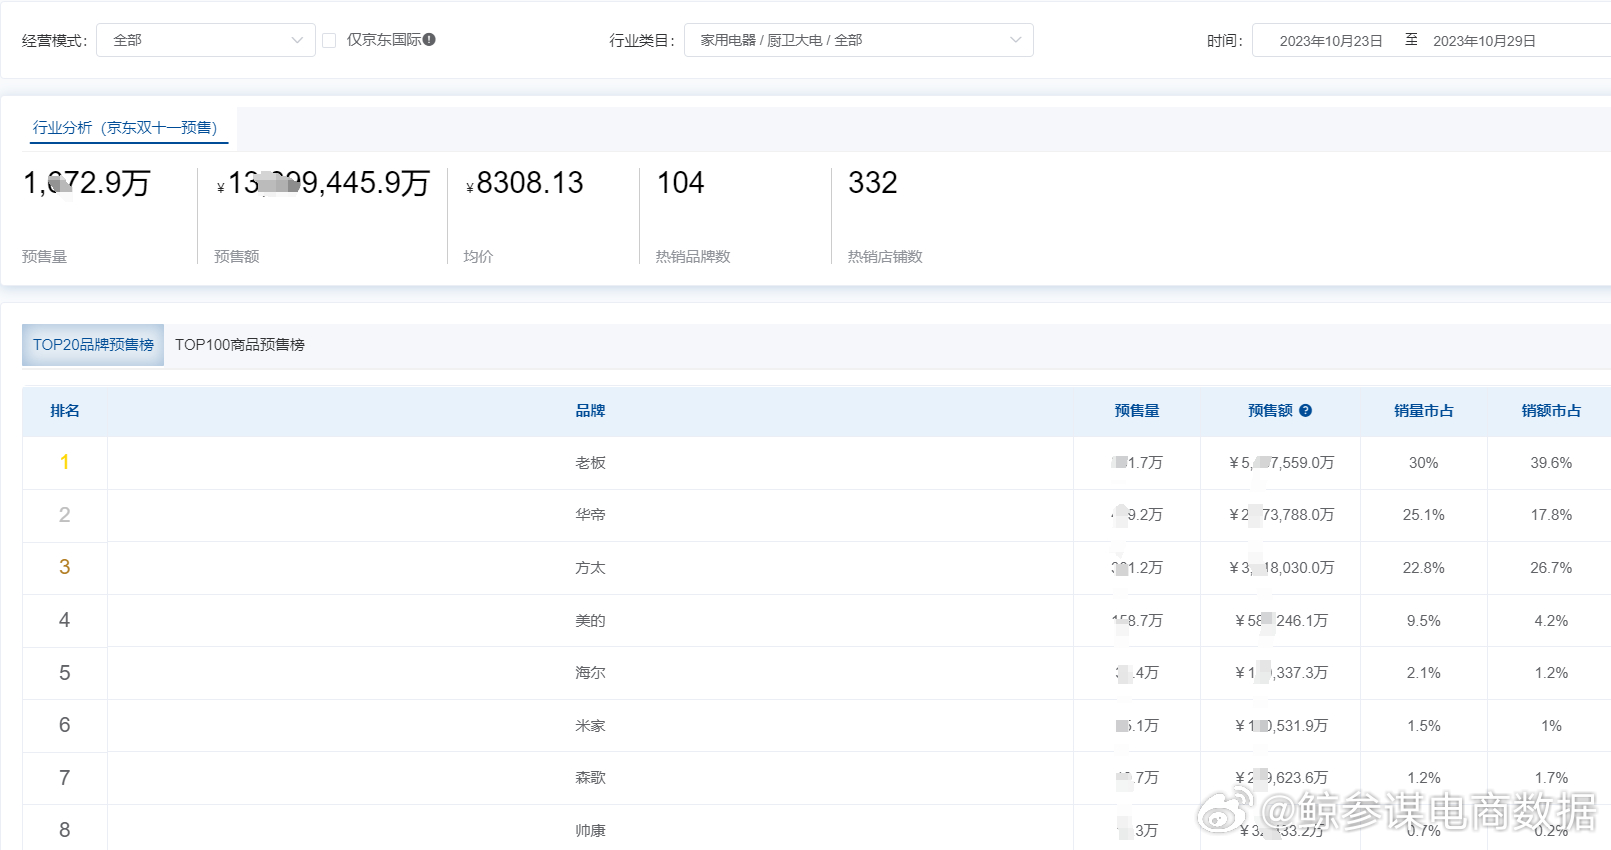
Task: Click 老板's 销额市占 value 39.6%
Action: (1551, 463)
